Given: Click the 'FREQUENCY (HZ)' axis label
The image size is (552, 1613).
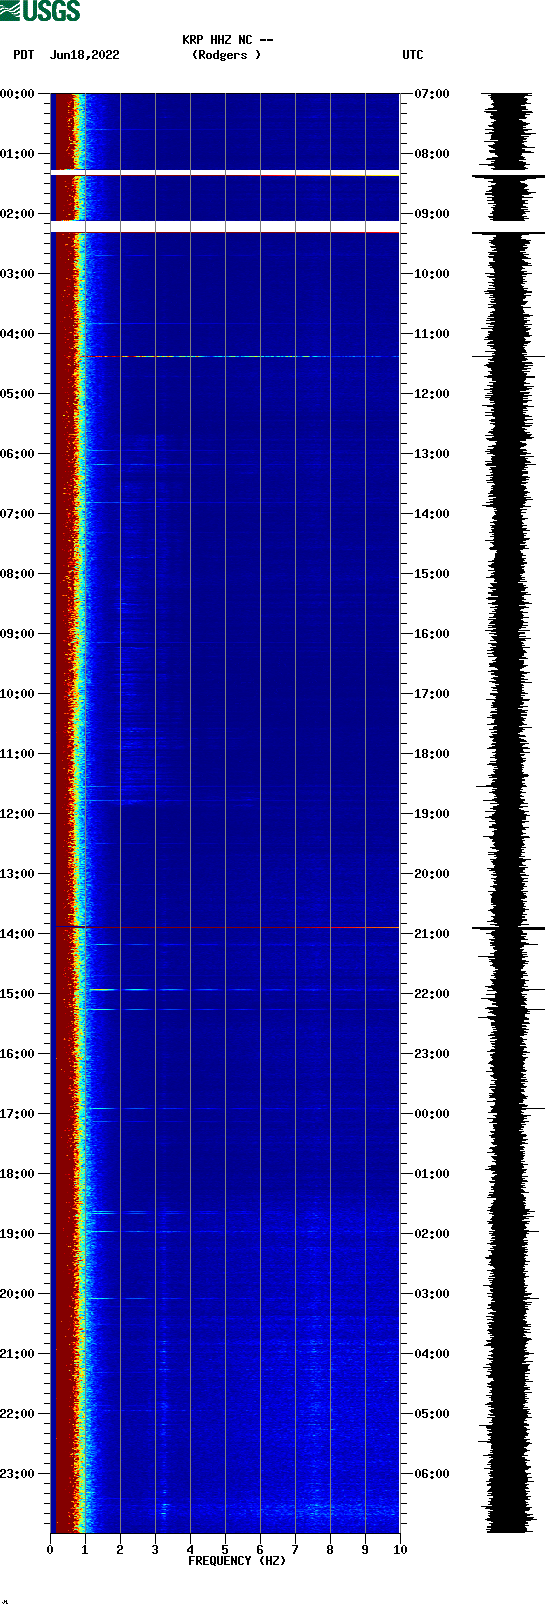Looking at the screenshot, I should (237, 1561).
